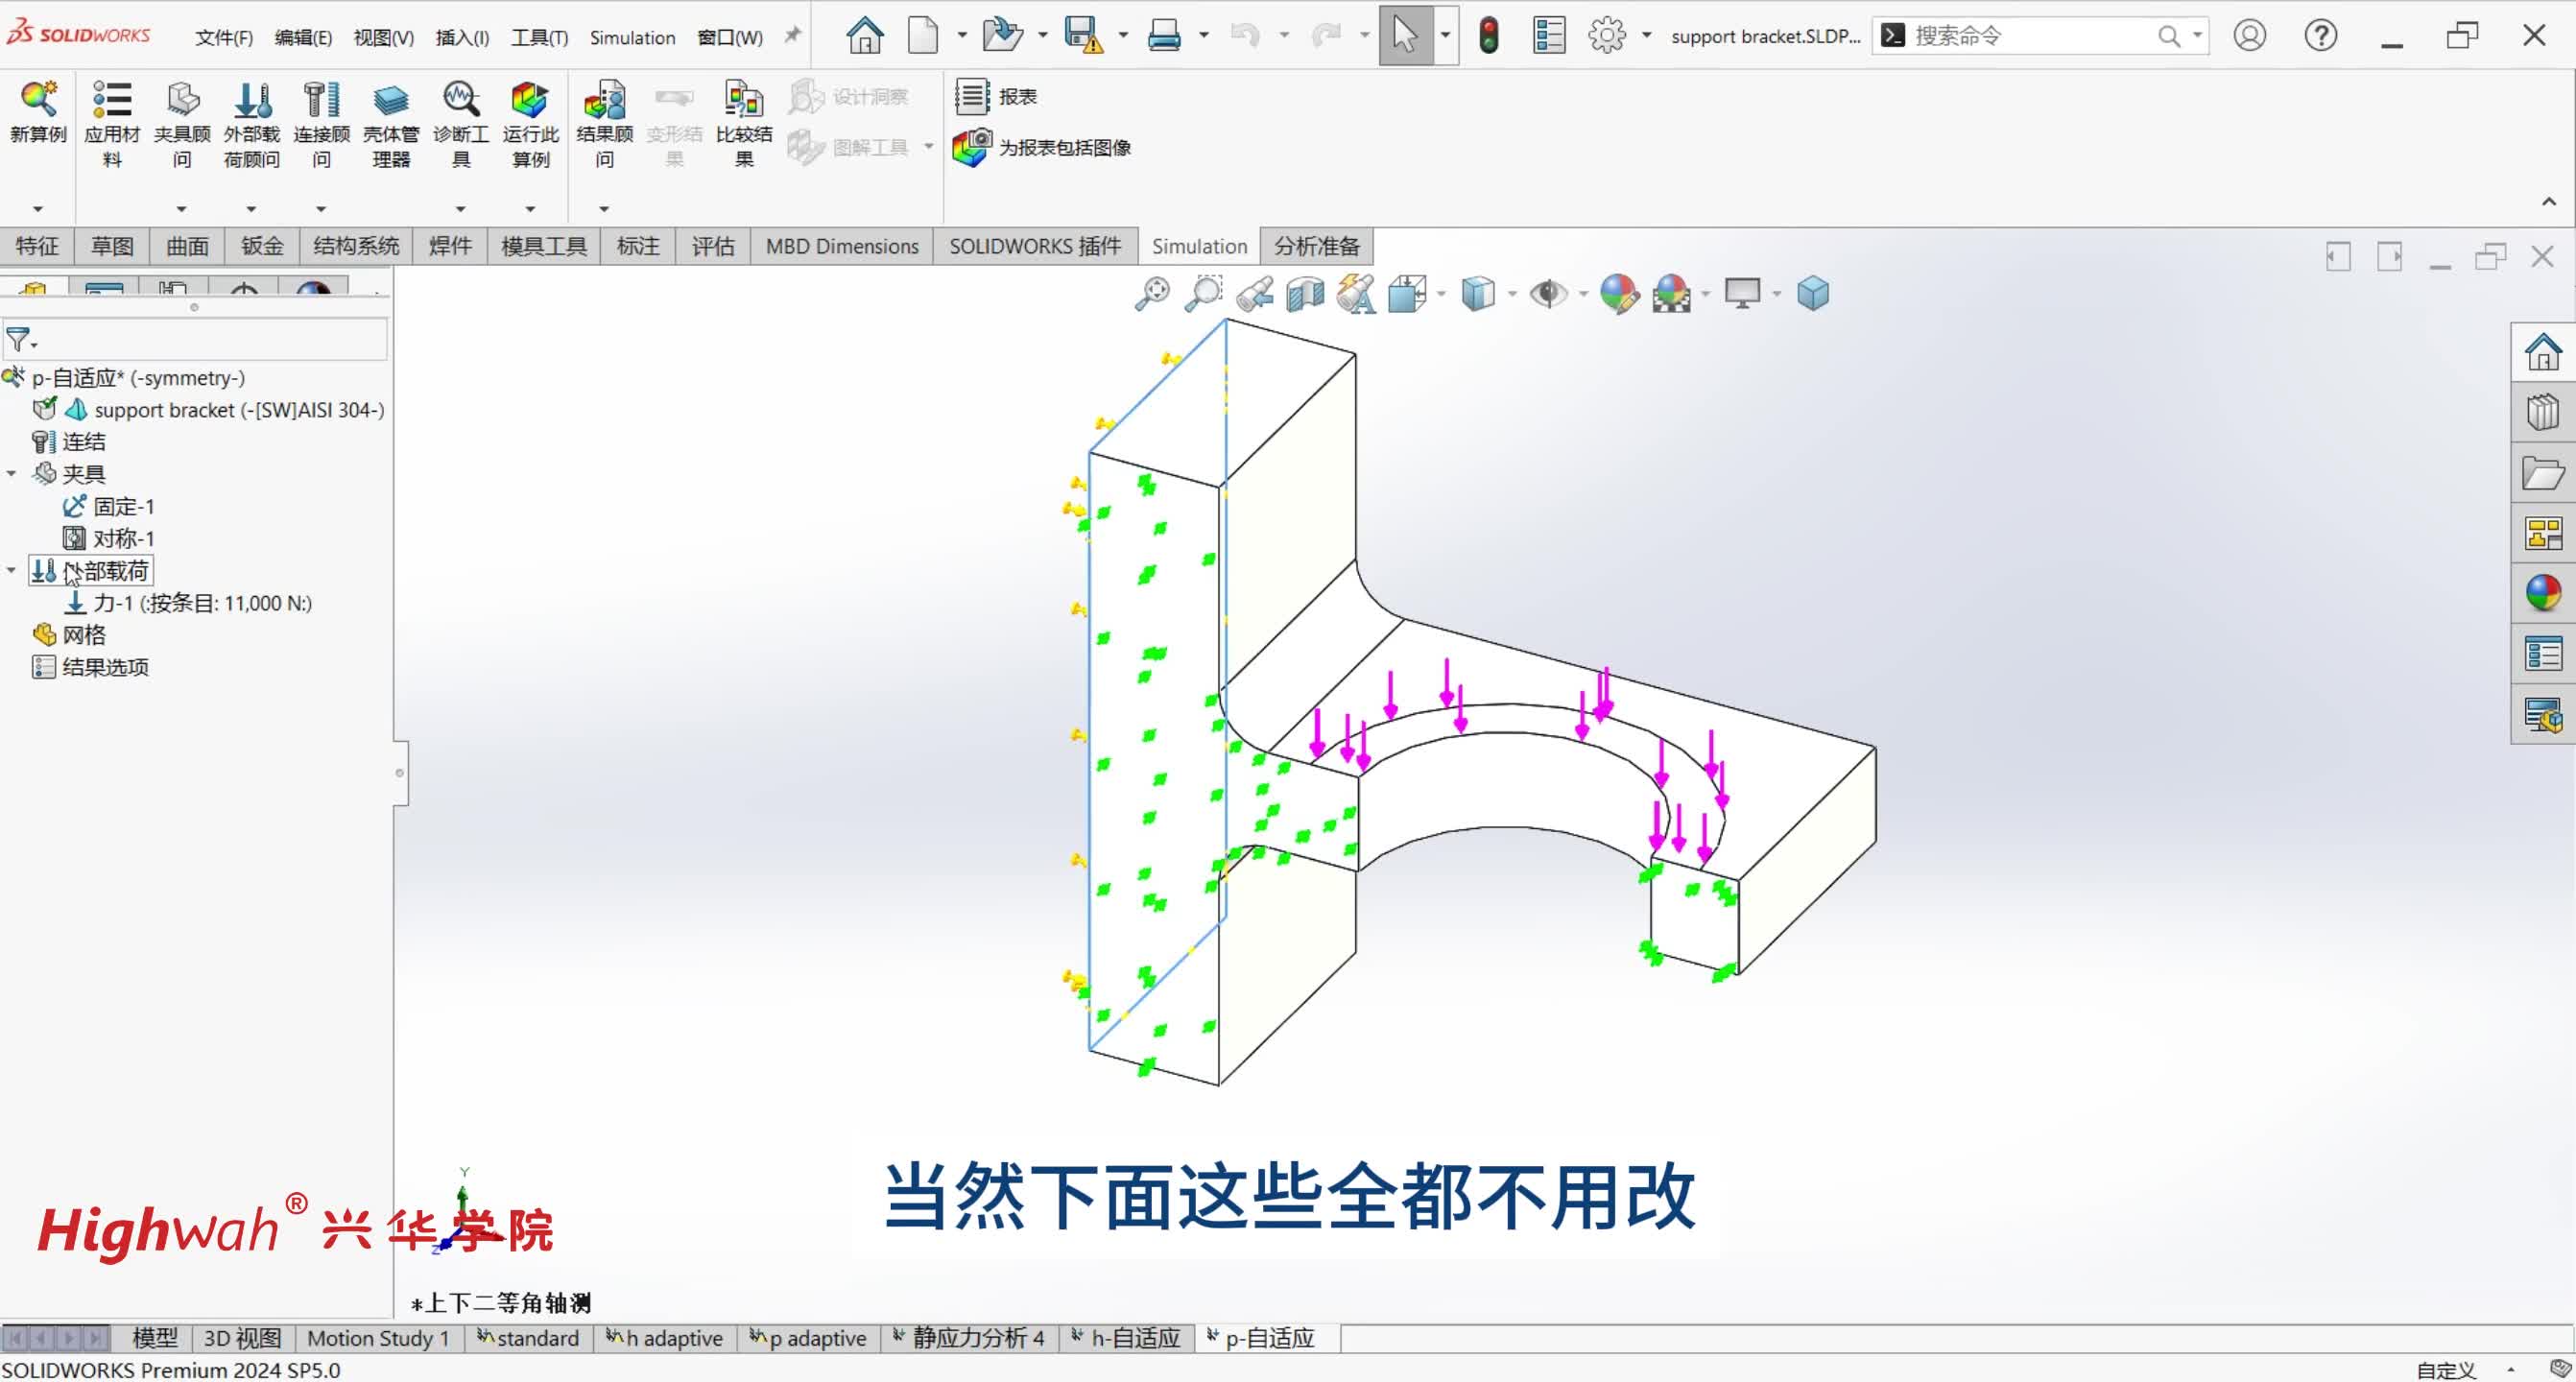This screenshot has width=2576, height=1382.
Task: Collapse the 外部载荷 tree node
Action: pyautogui.click(x=12, y=570)
